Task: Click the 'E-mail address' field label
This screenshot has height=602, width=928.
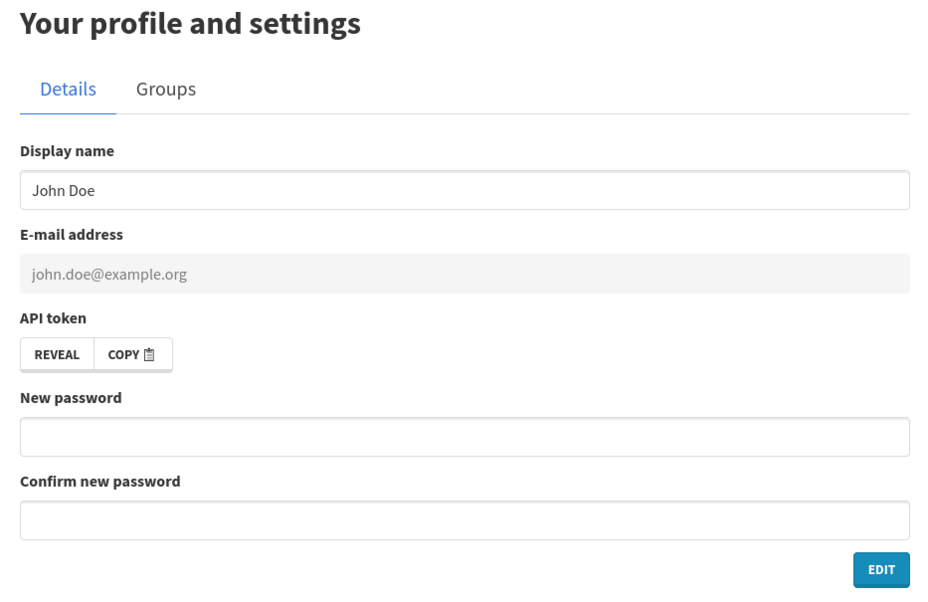Action: [x=72, y=235]
